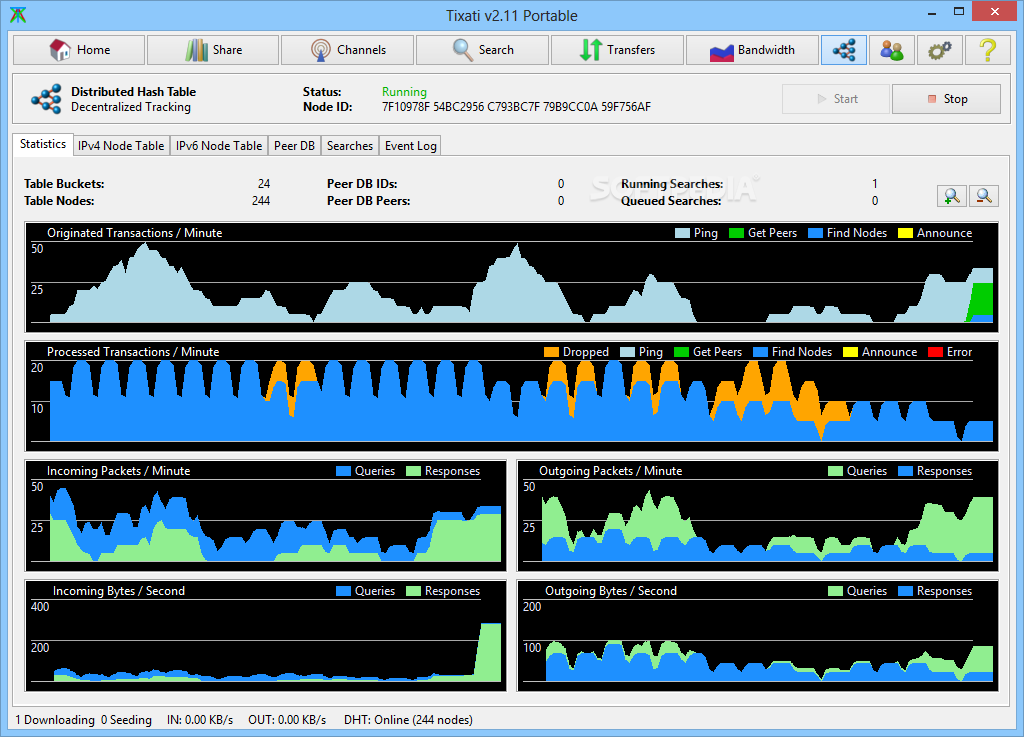Click the Ping swatch in Originated legend
Image resolution: width=1024 pixels, height=737 pixels.
coord(682,233)
